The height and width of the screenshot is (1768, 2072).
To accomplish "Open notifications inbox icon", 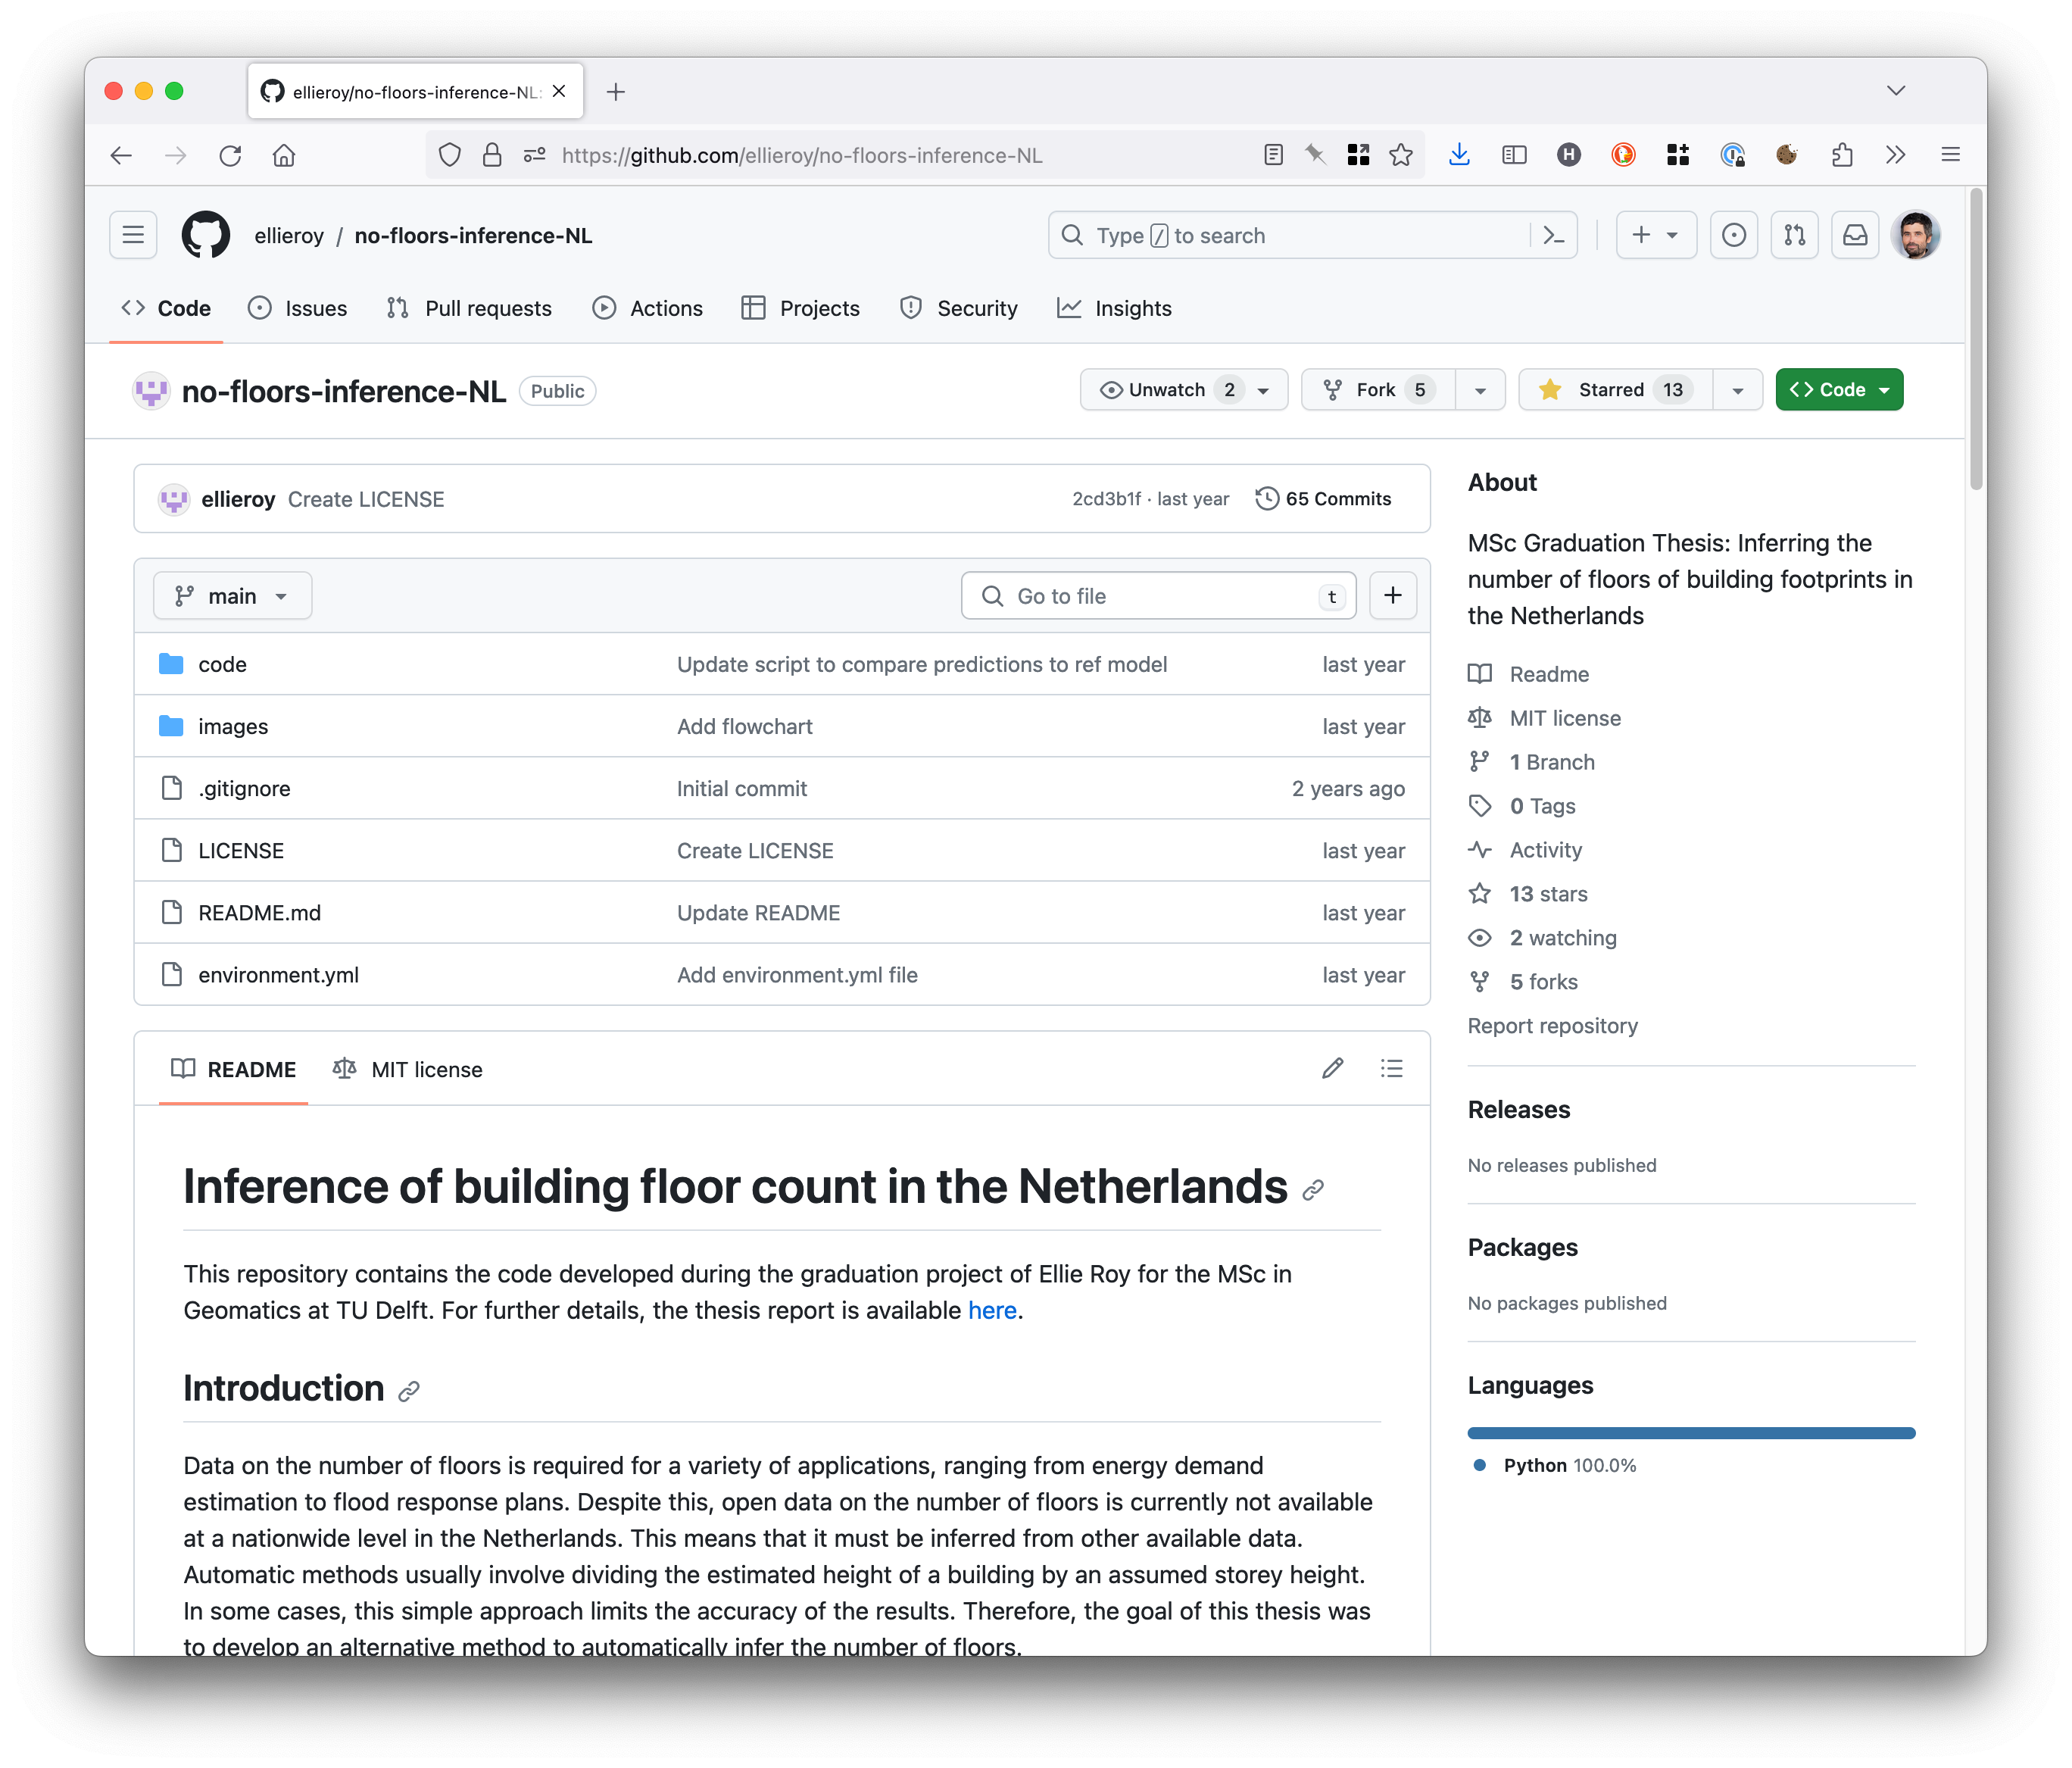I will tap(1855, 235).
